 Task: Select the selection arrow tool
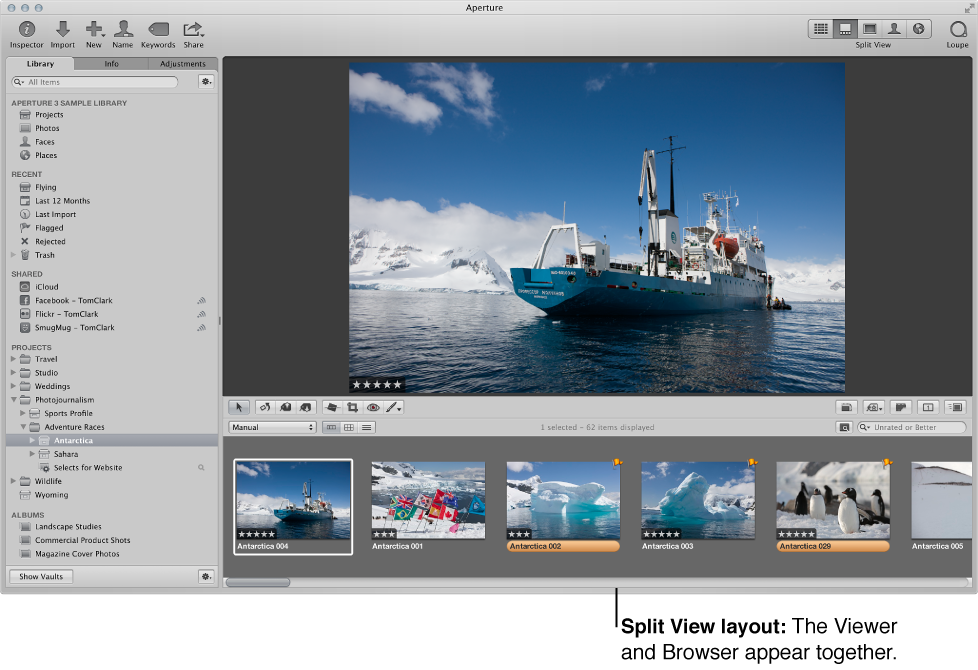[239, 407]
